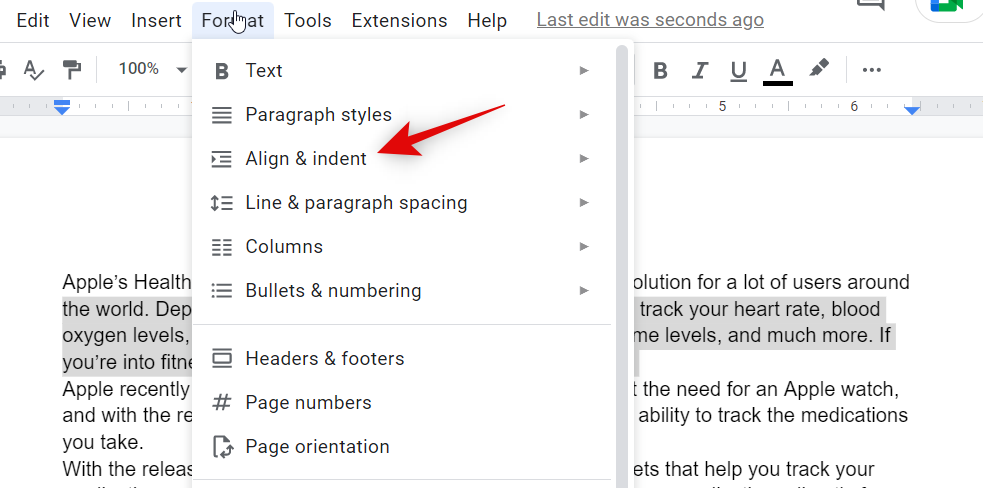This screenshot has height=488, width=983.
Task: Open the three-dot more options toolbar icon
Action: 872,70
